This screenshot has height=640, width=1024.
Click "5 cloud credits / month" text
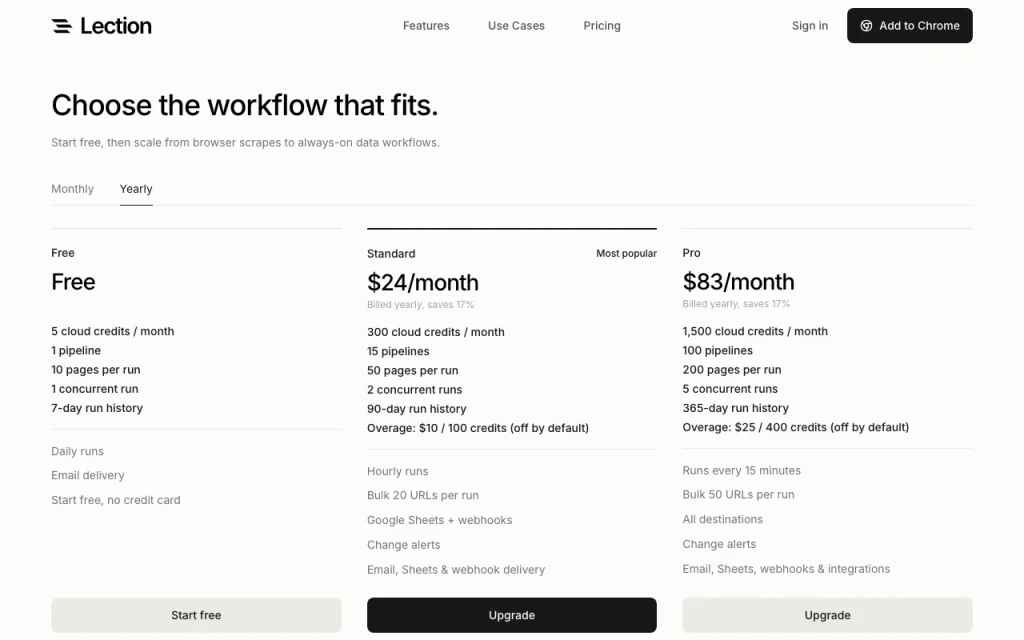tap(113, 331)
